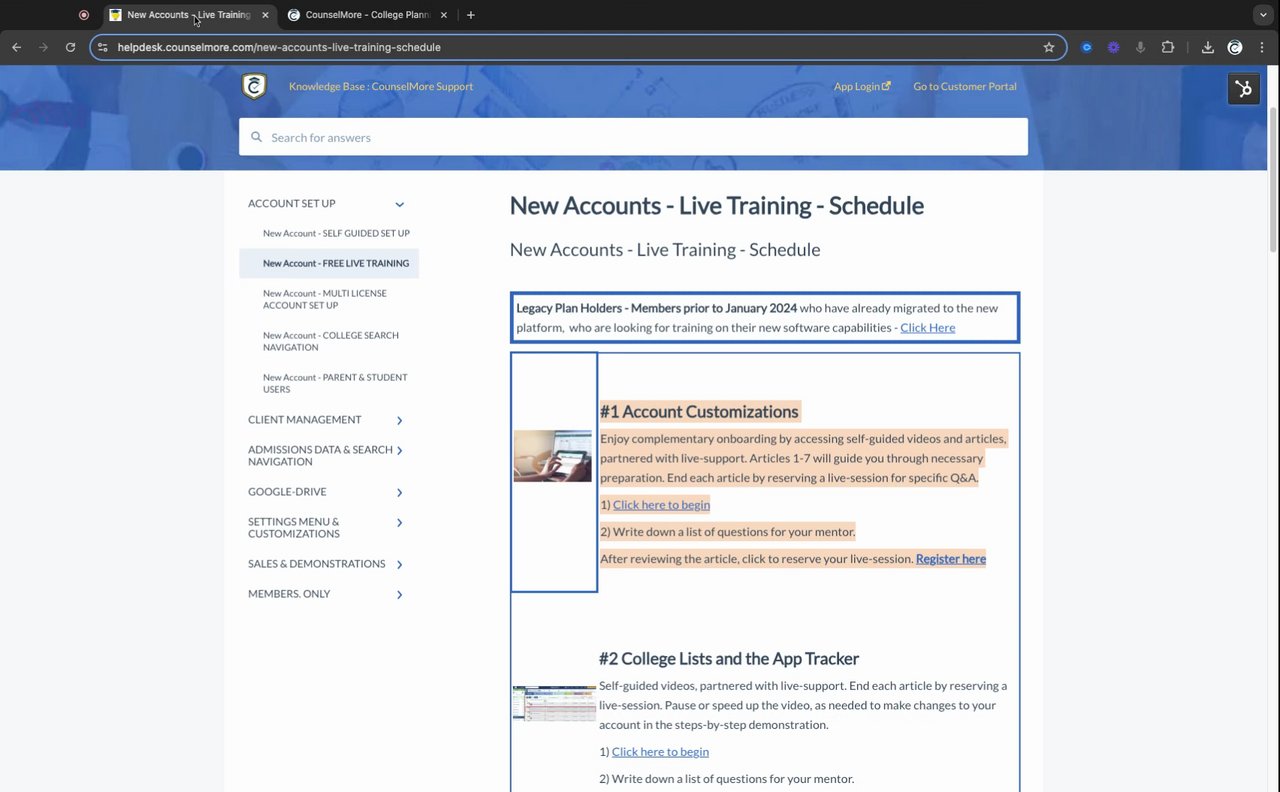Click the blue circular extension icon
Image resolution: width=1280 pixels, height=792 pixels.
1086,47
